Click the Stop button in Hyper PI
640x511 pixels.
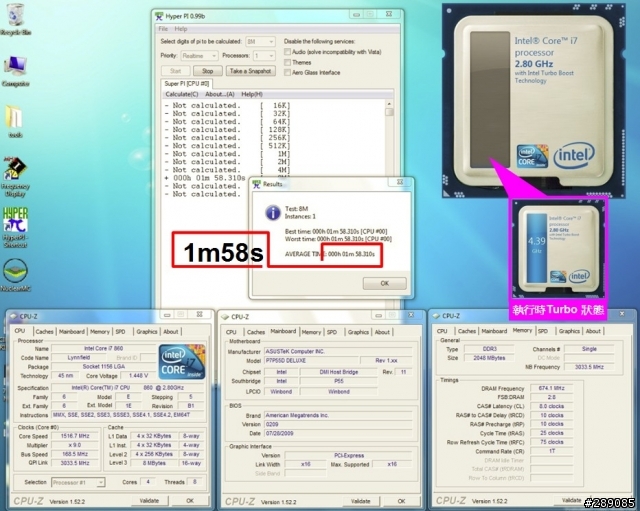pos(208,71)
